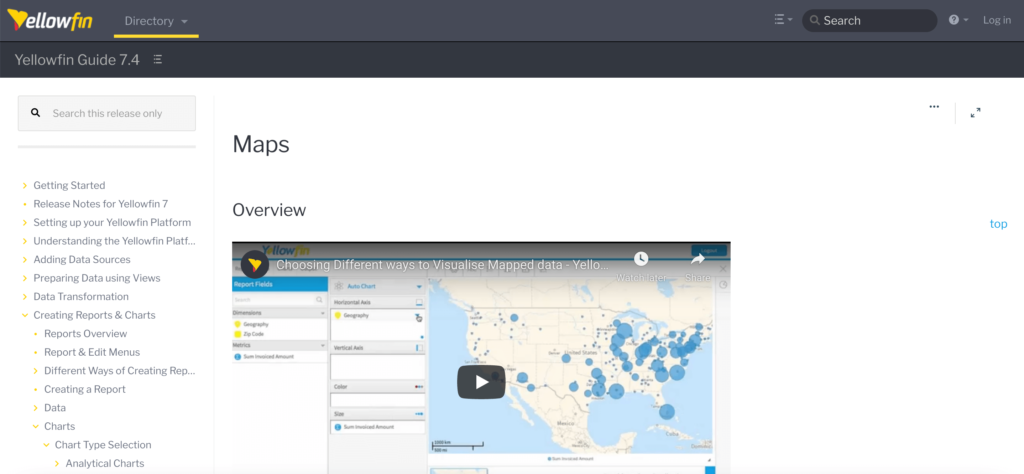This screenshot has width=1024, height=474.
Task: Collapse Creating Reports & Charts section
Action: click(x=25, y=315)
